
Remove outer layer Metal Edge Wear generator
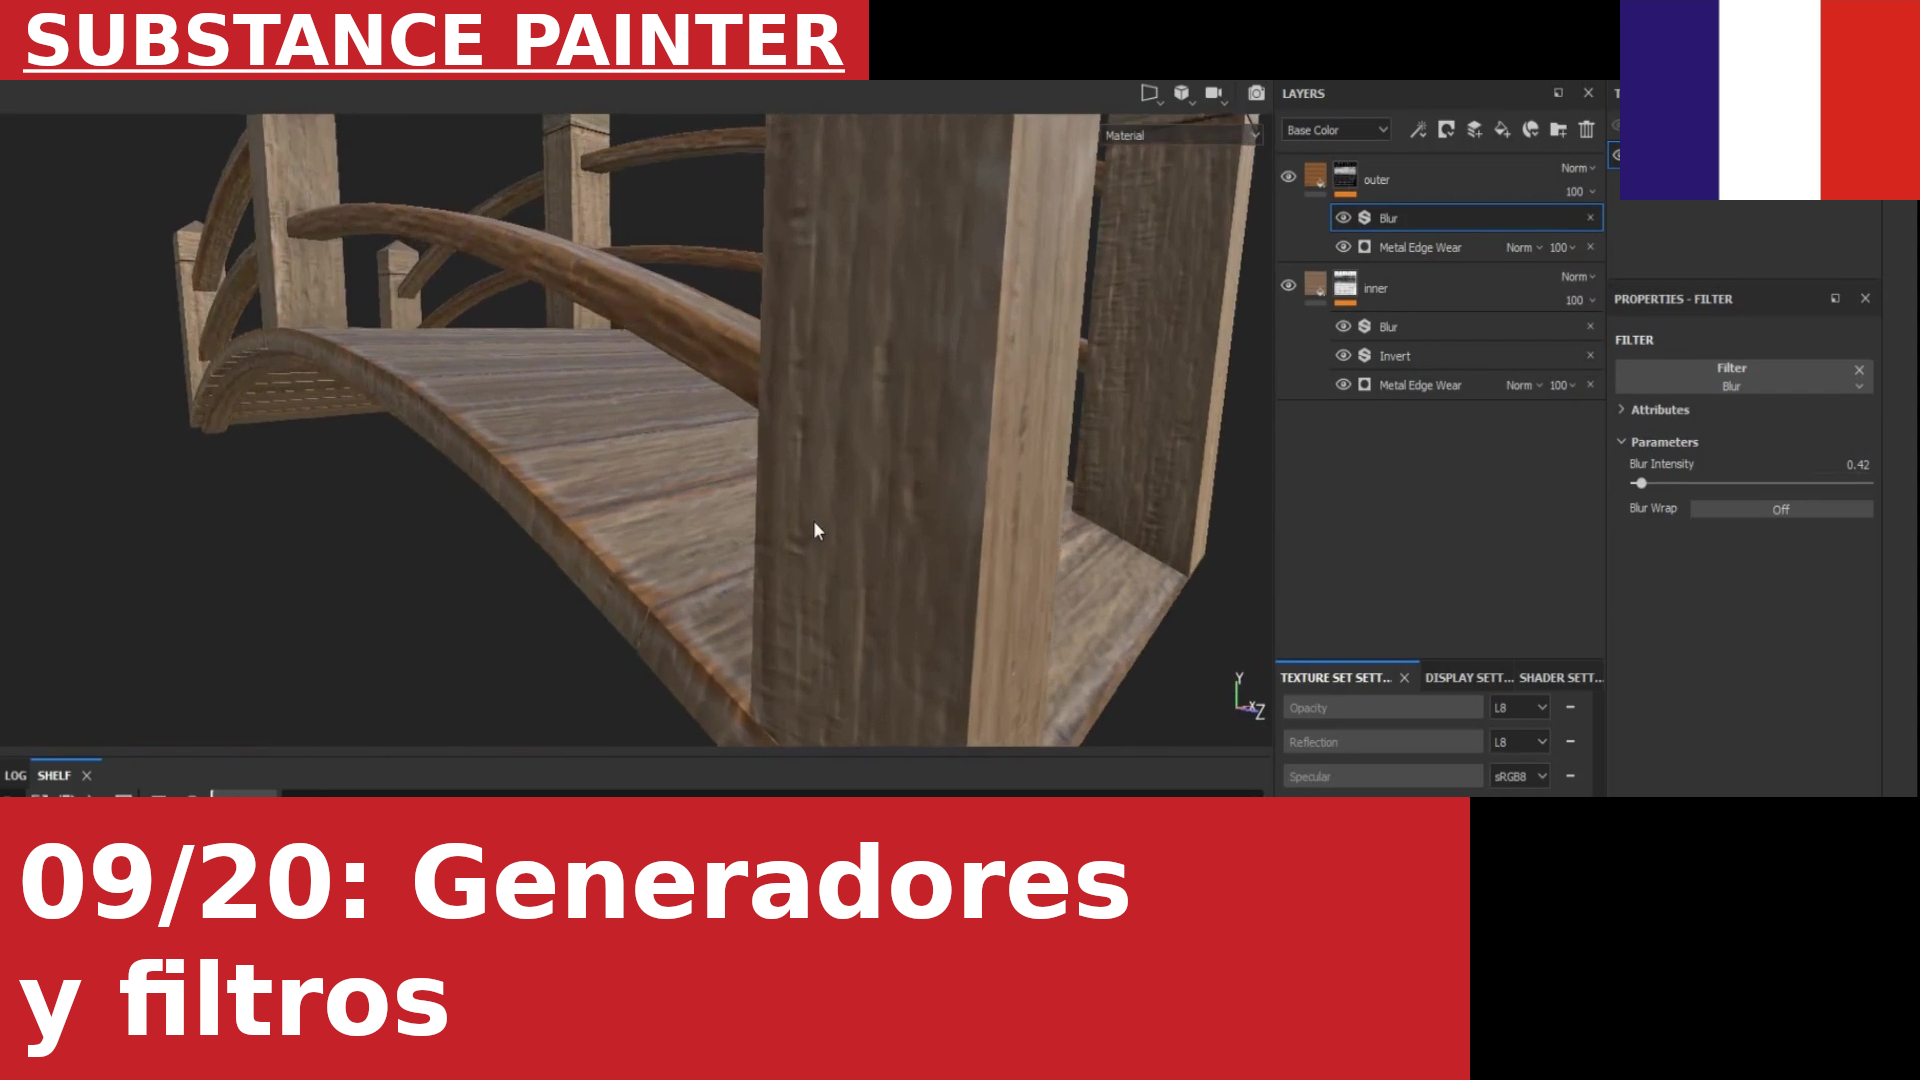[1590, 246]
